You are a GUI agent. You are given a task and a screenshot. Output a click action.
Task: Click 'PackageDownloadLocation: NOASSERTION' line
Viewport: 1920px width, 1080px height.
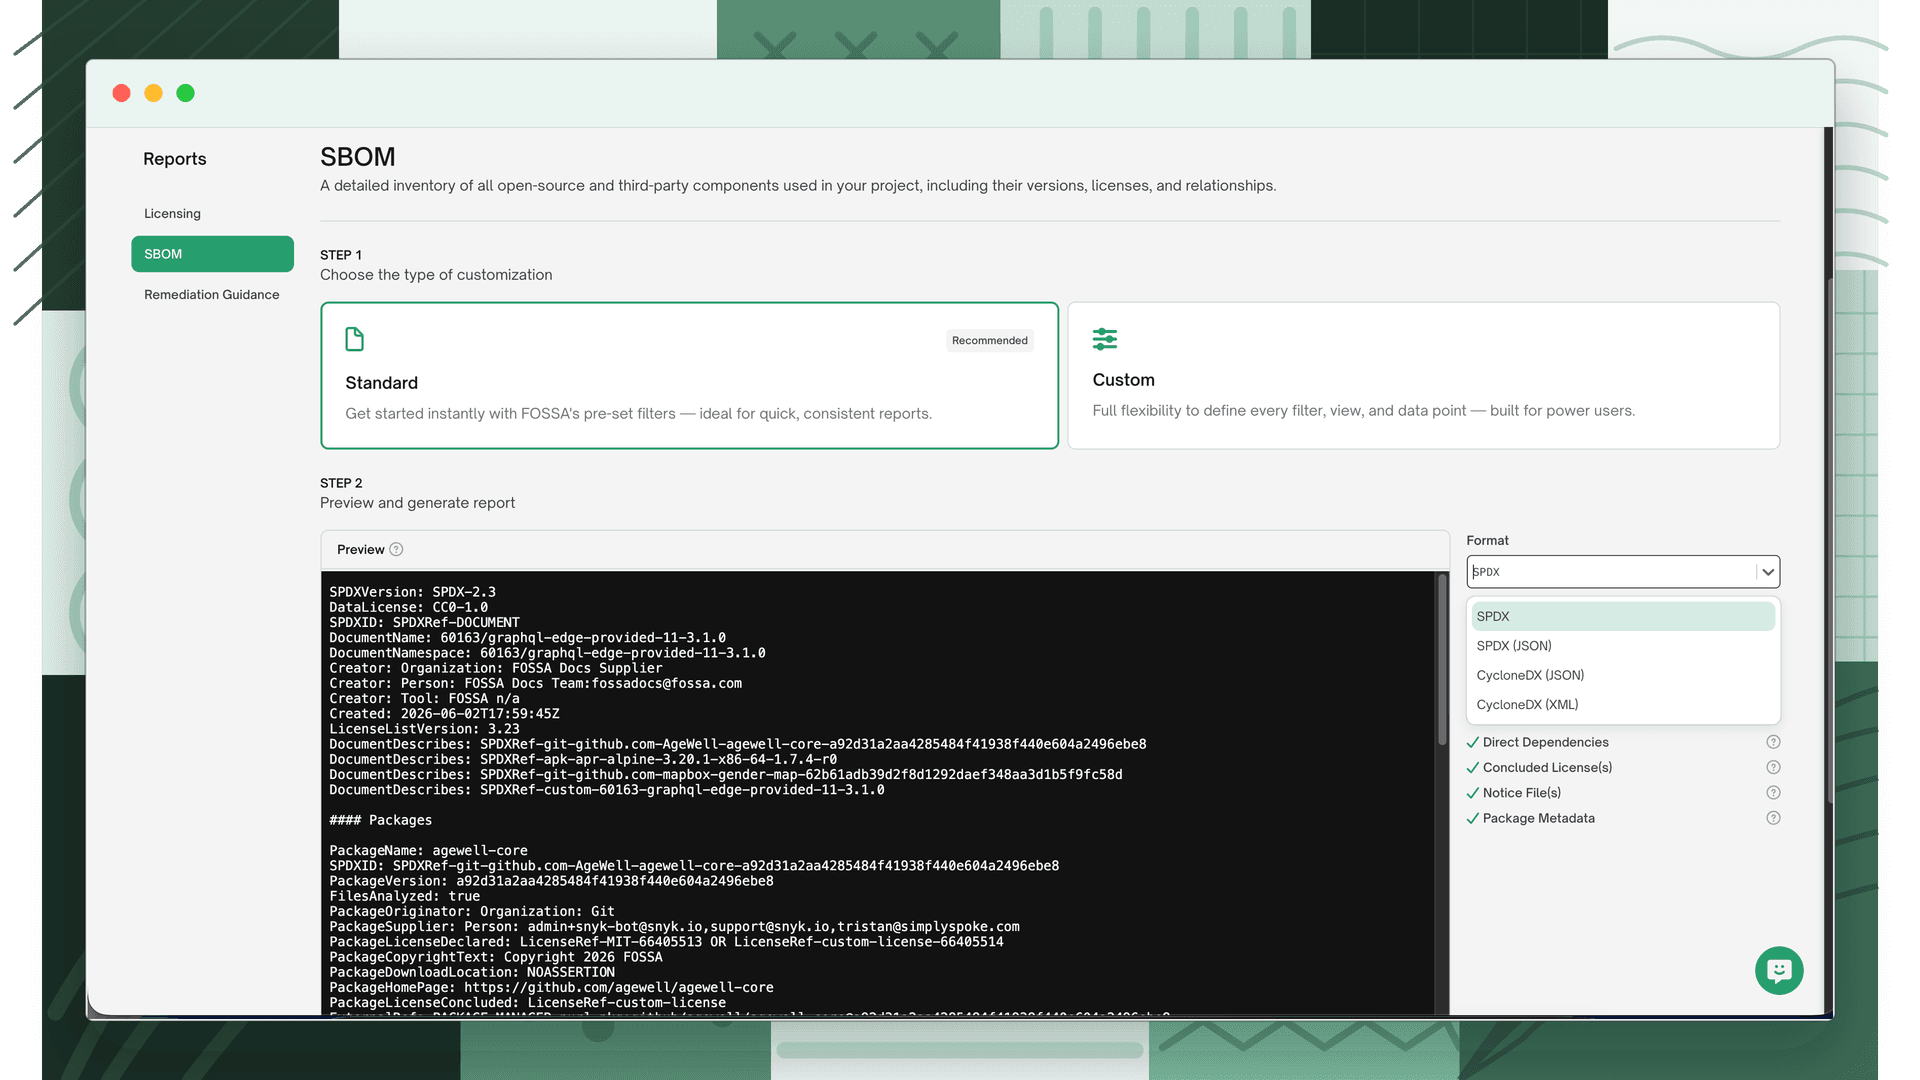[472, 972]
